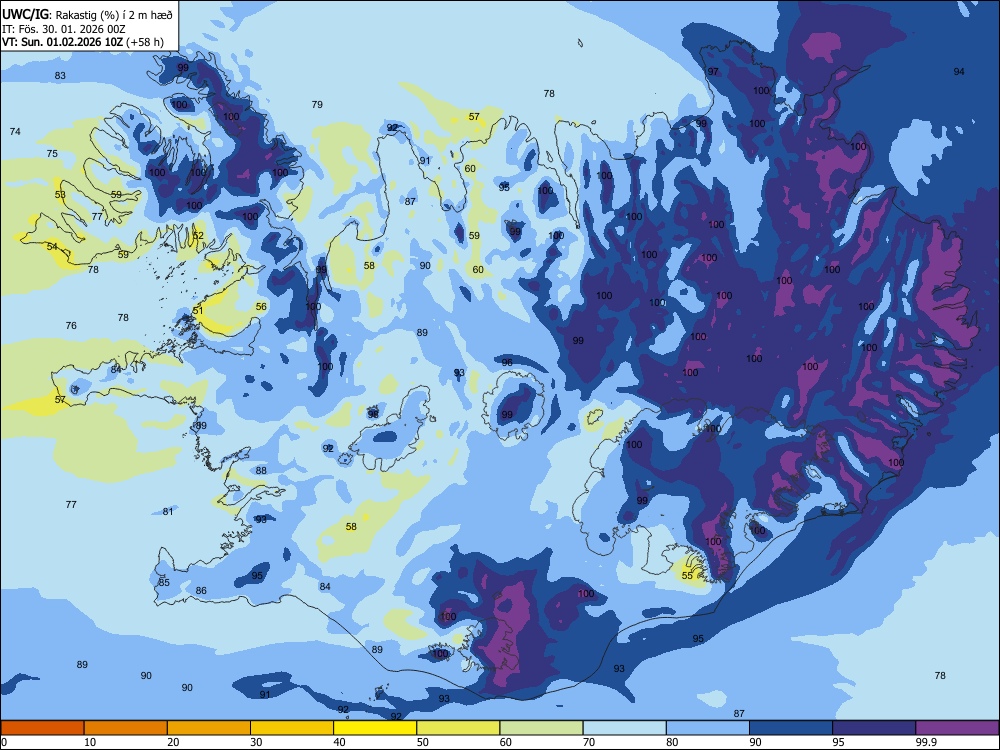
Task: Click the 99.9 legend tick label
Action: [x=926, y=742]
